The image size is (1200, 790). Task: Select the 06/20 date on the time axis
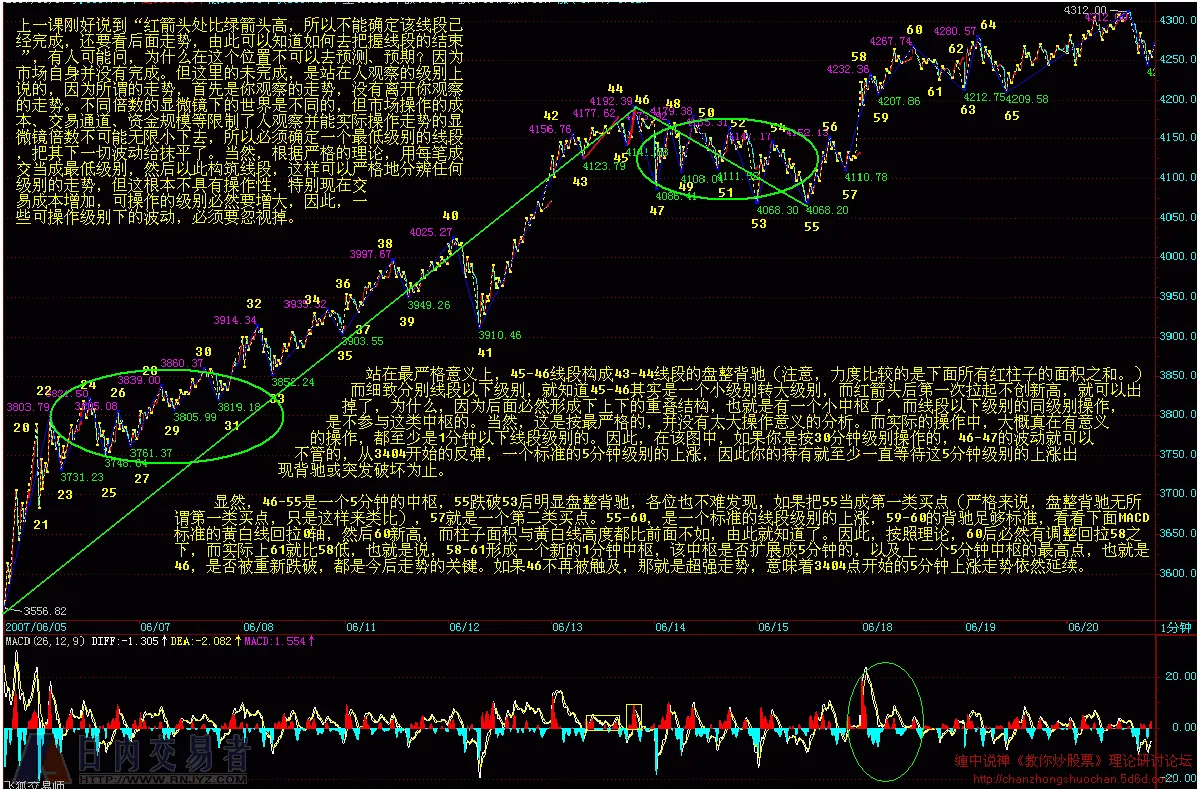(x=1082, y=626)
